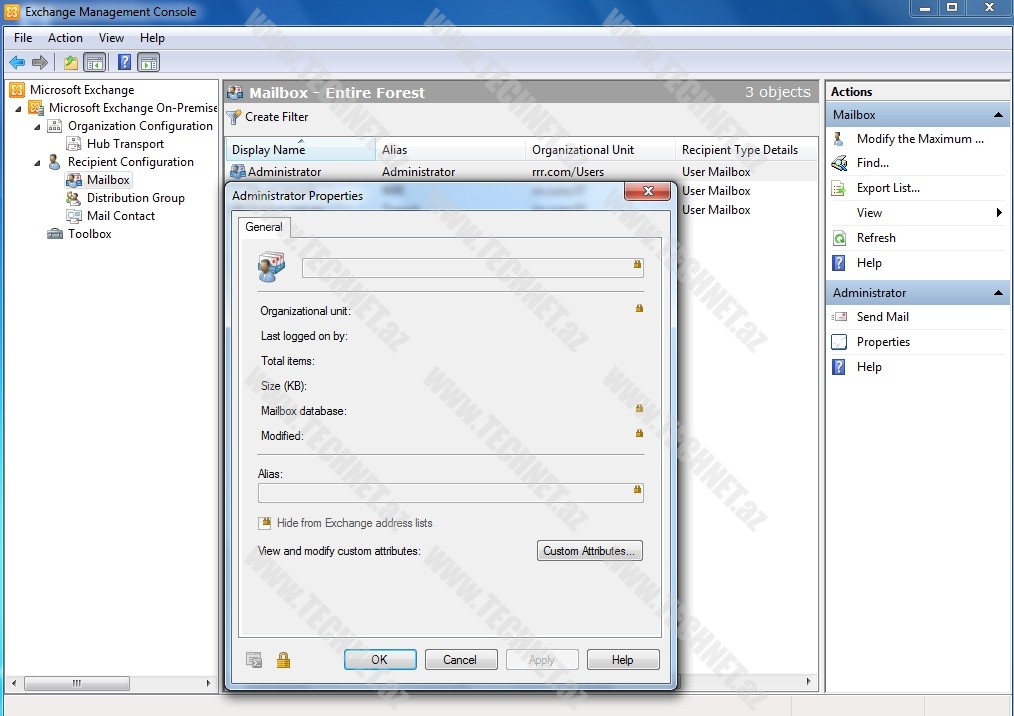The height and width of the screenshot is (716, 1014).
Task: Toggle Show/Hide Console Tree toolbar button
Action: [x=95, y=62]
